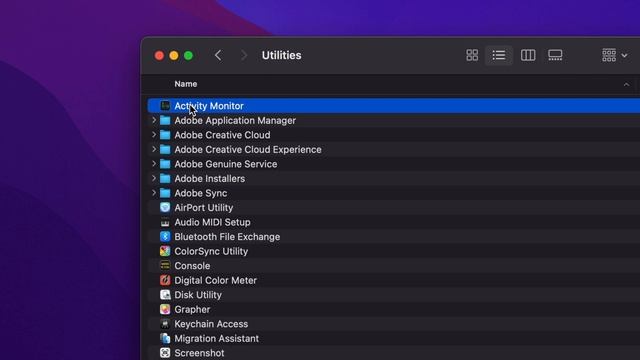Image resolution: width=640 pixels, height=360 pixels.
Task: Click the Adobe Sync folder icon
Action: 165,193
